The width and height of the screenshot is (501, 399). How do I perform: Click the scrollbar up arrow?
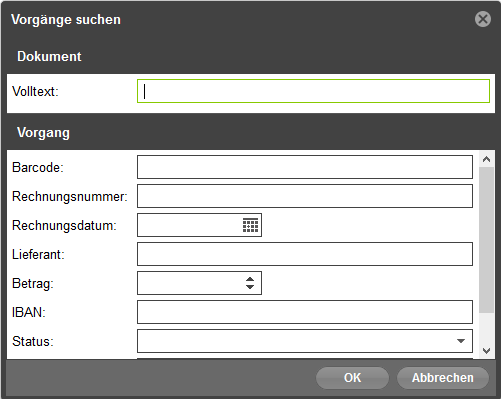click(x=486, y=159)
